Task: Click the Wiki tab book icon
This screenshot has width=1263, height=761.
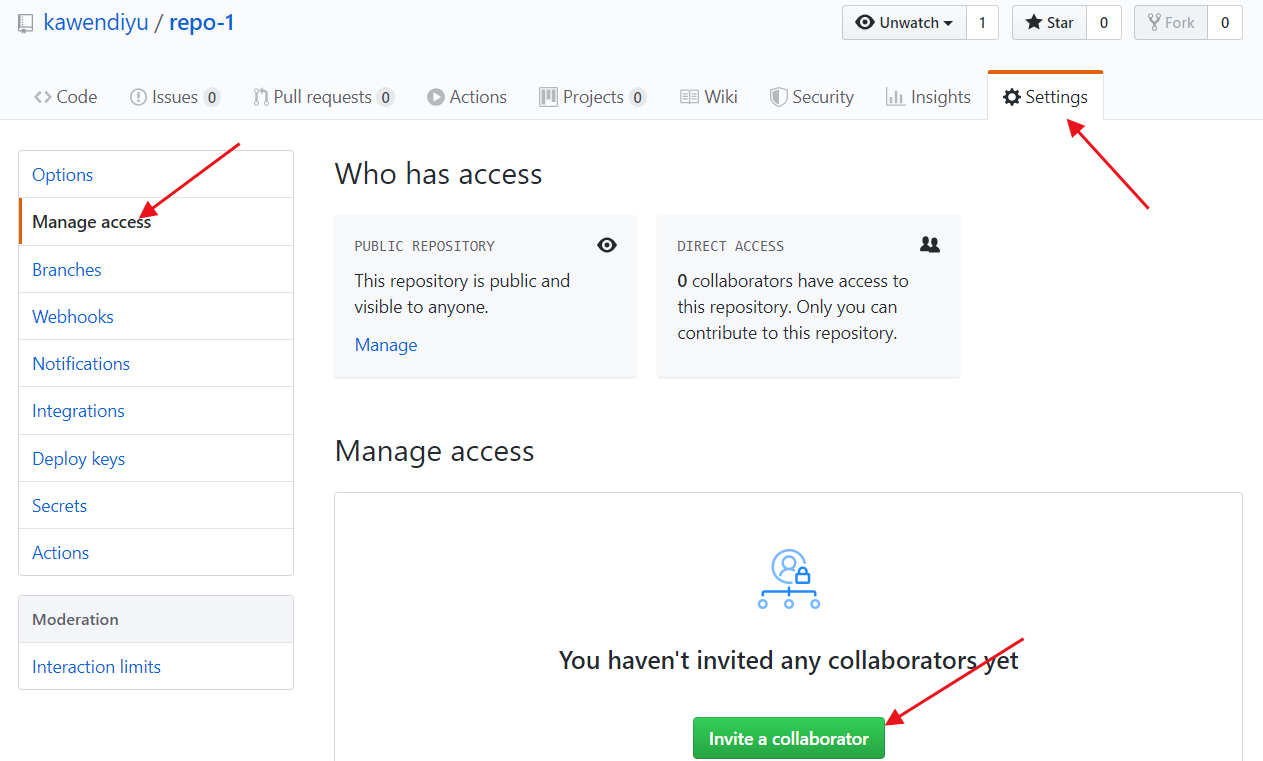Action: click(x=689, y=97)
